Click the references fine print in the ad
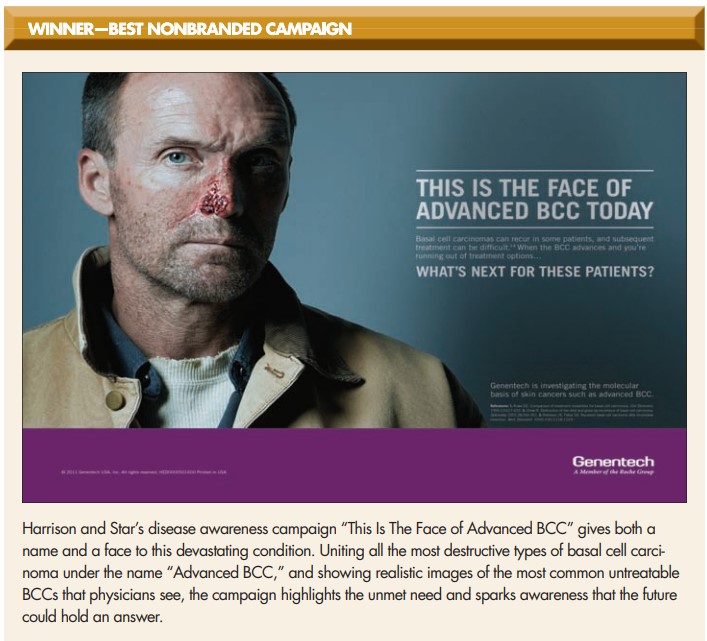The image size is (707, 641). [x=571, y=410]
